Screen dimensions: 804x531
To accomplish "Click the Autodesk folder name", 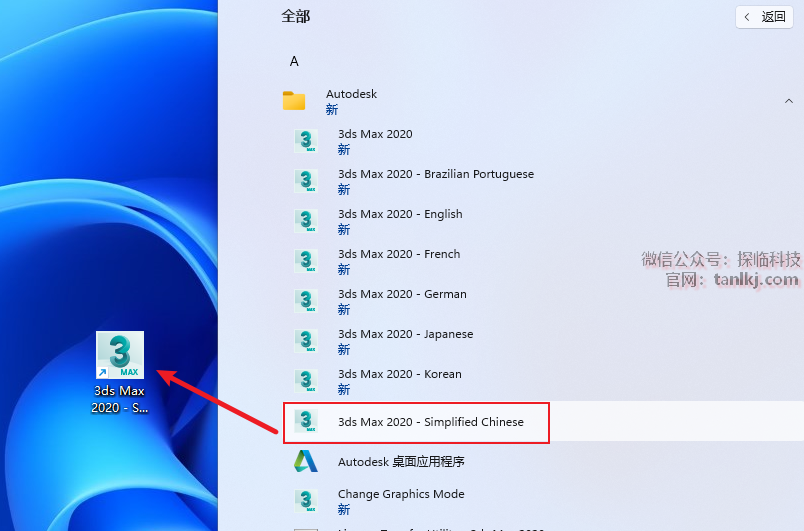I will pos(351,94).
